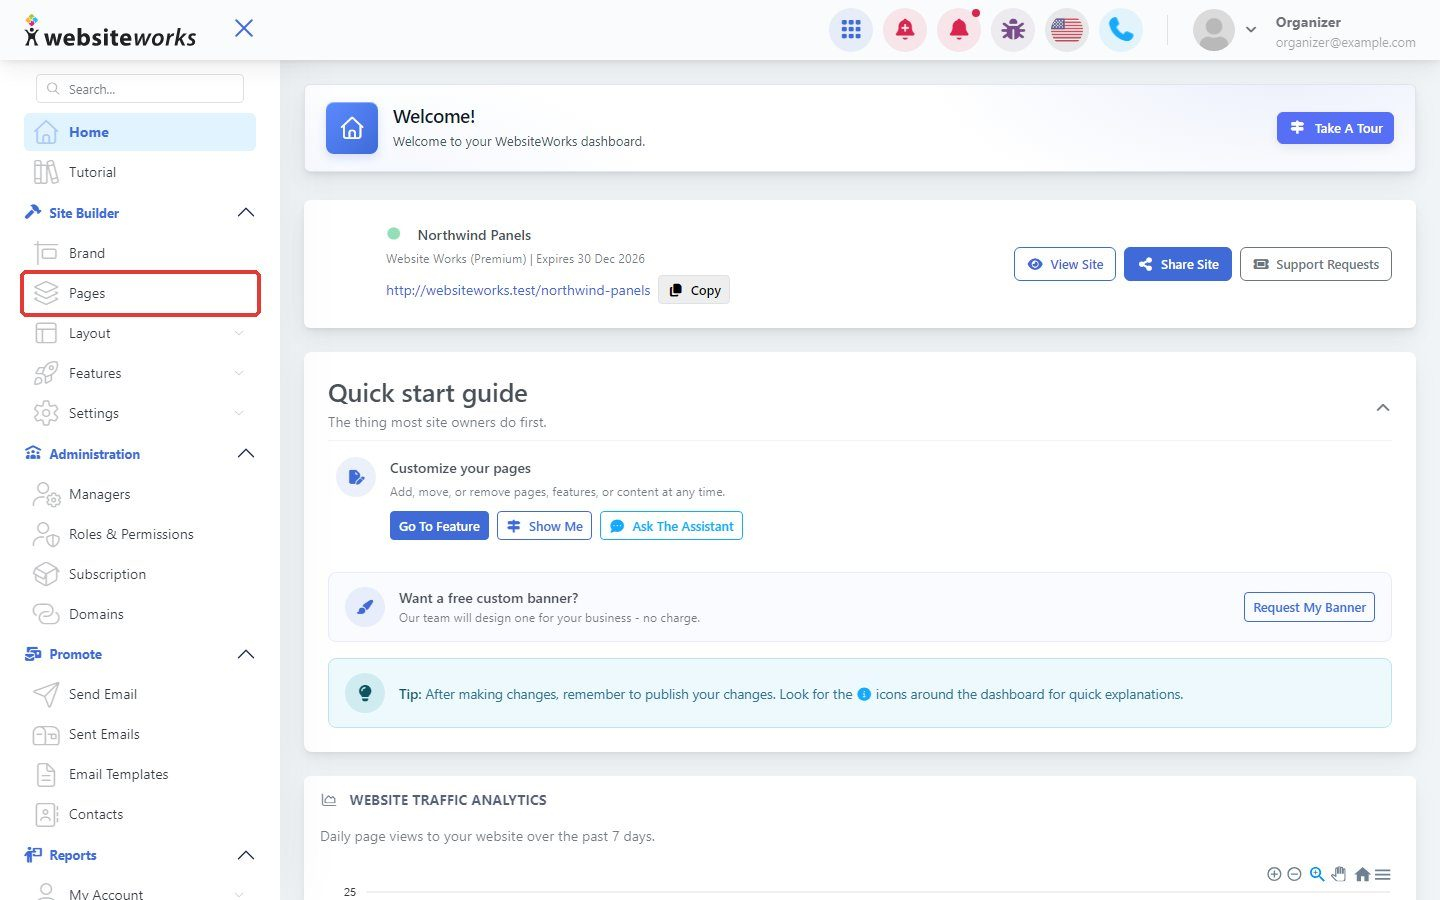Collapse the Site Builder section
The height and width of the screenshot is (900, 1440).
click(246, 213)
